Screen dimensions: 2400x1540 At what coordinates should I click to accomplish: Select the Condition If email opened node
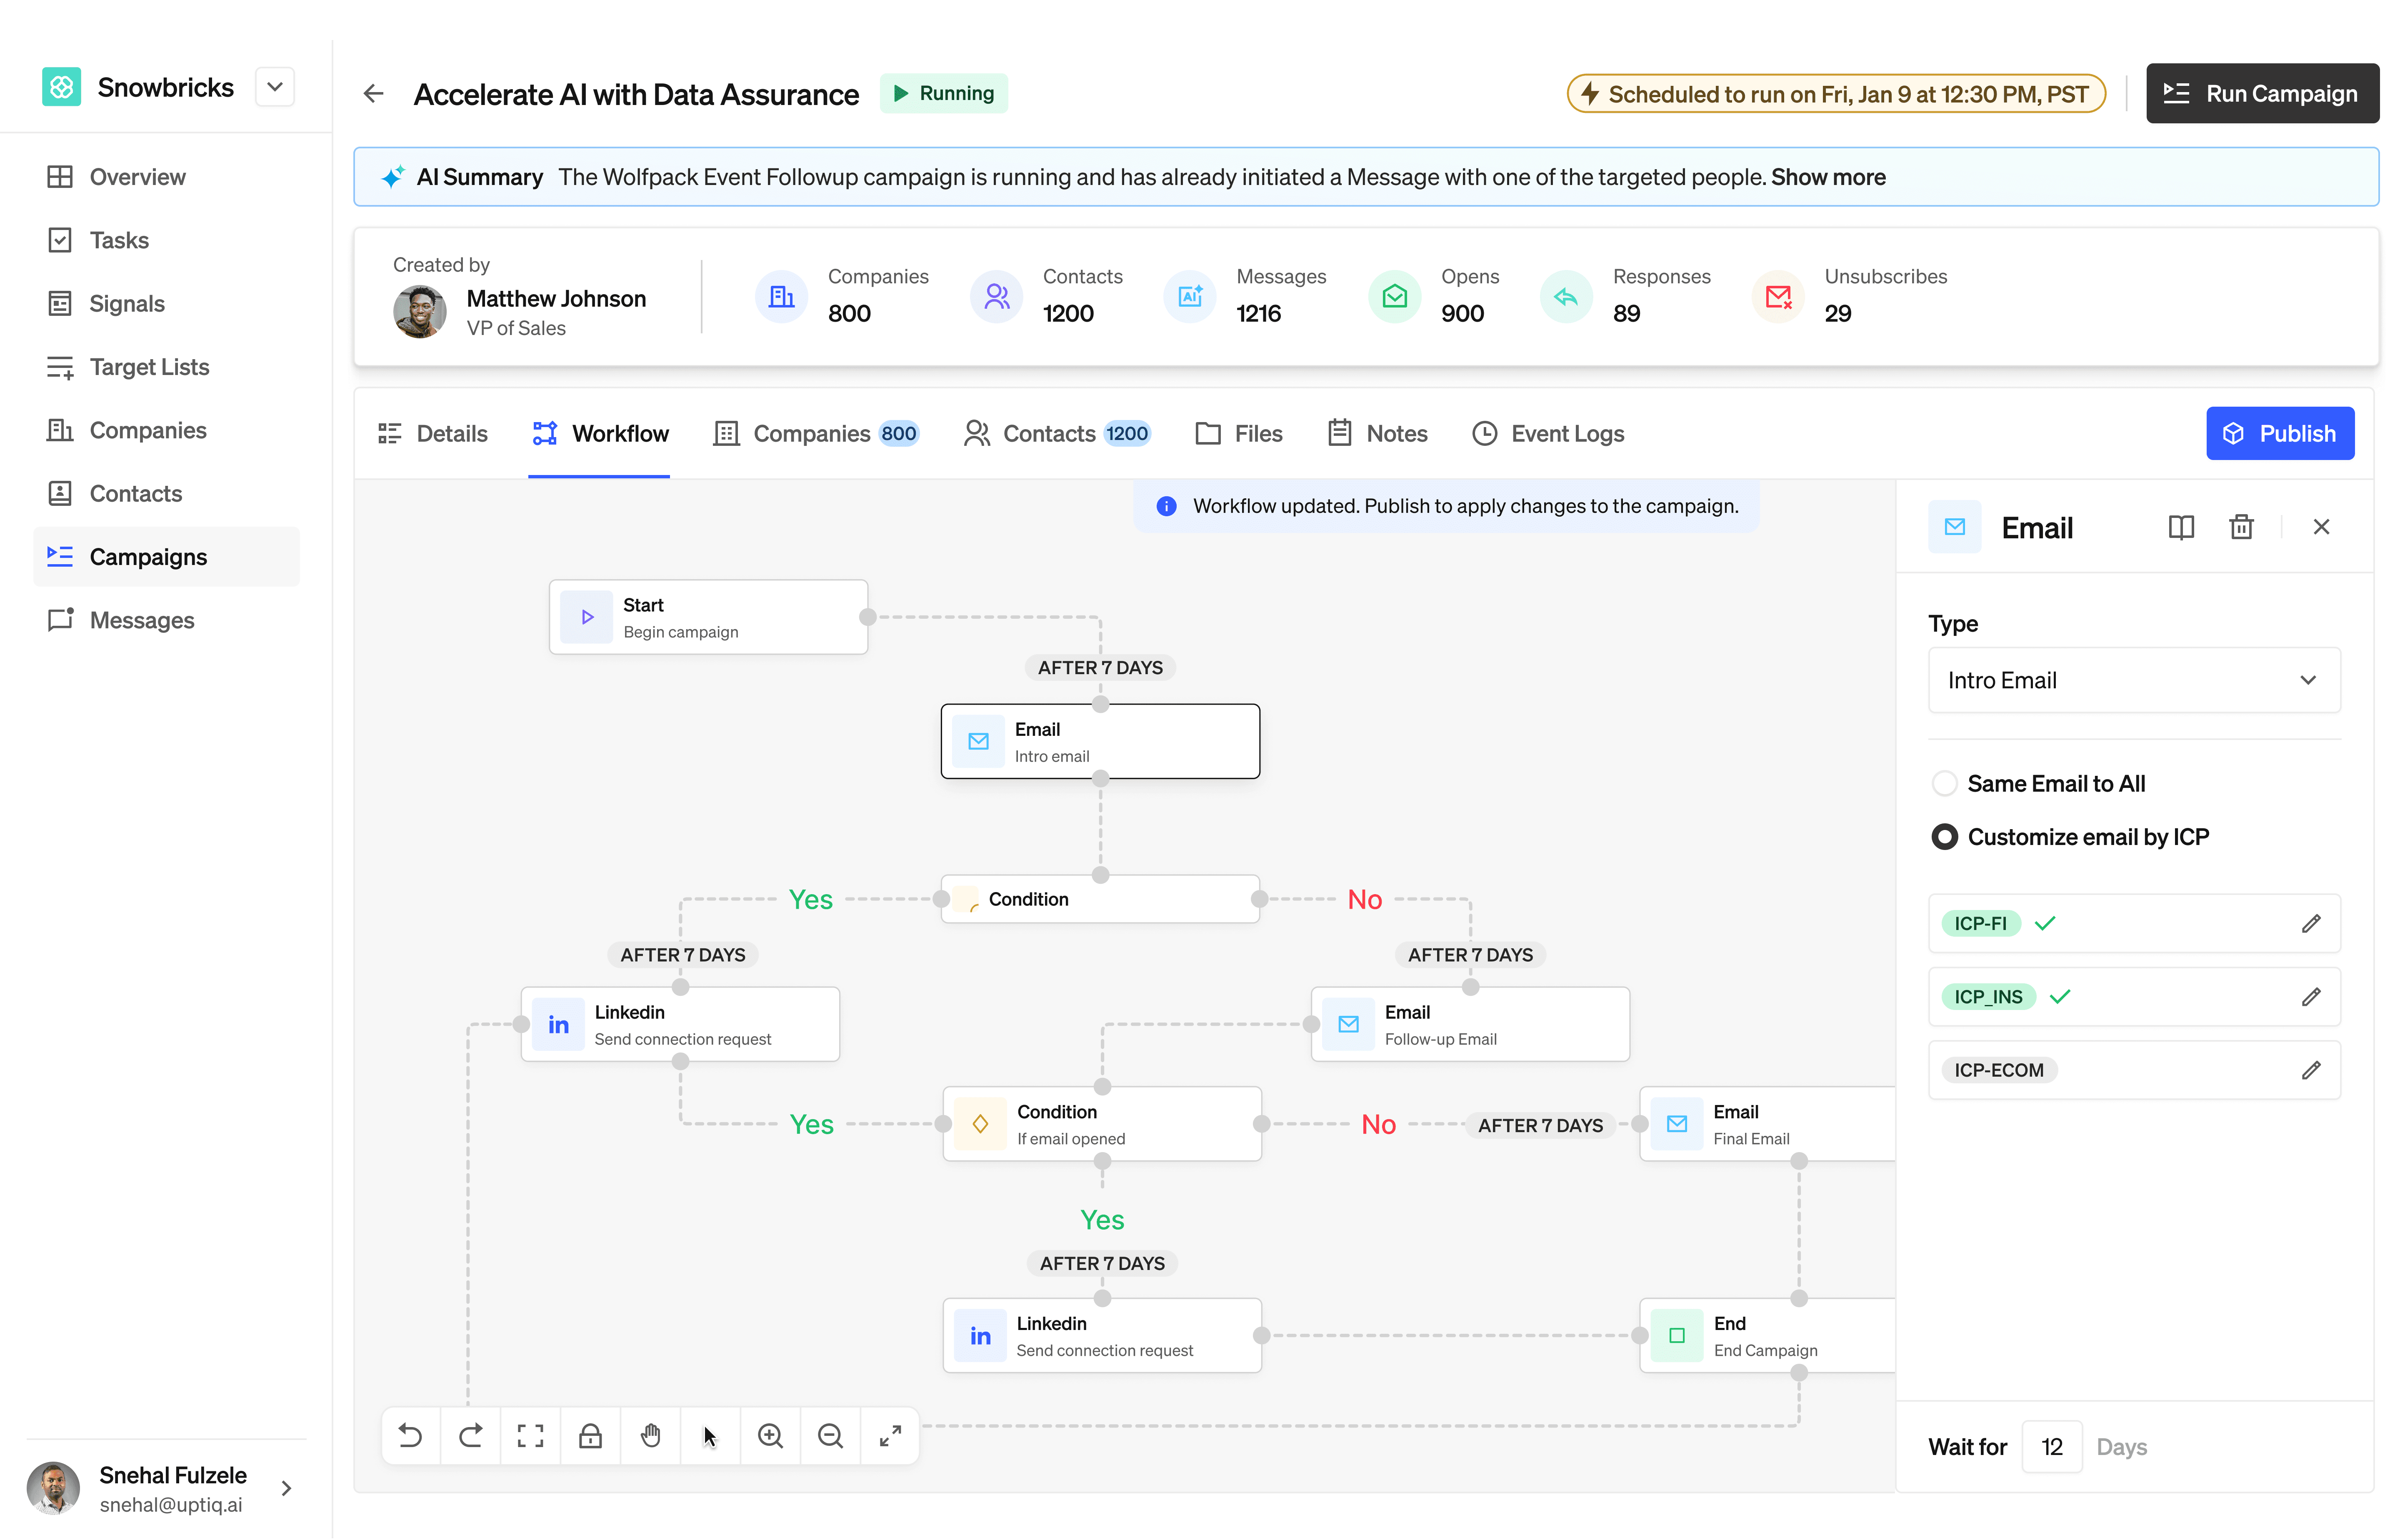click(x=1102, y=1124)
